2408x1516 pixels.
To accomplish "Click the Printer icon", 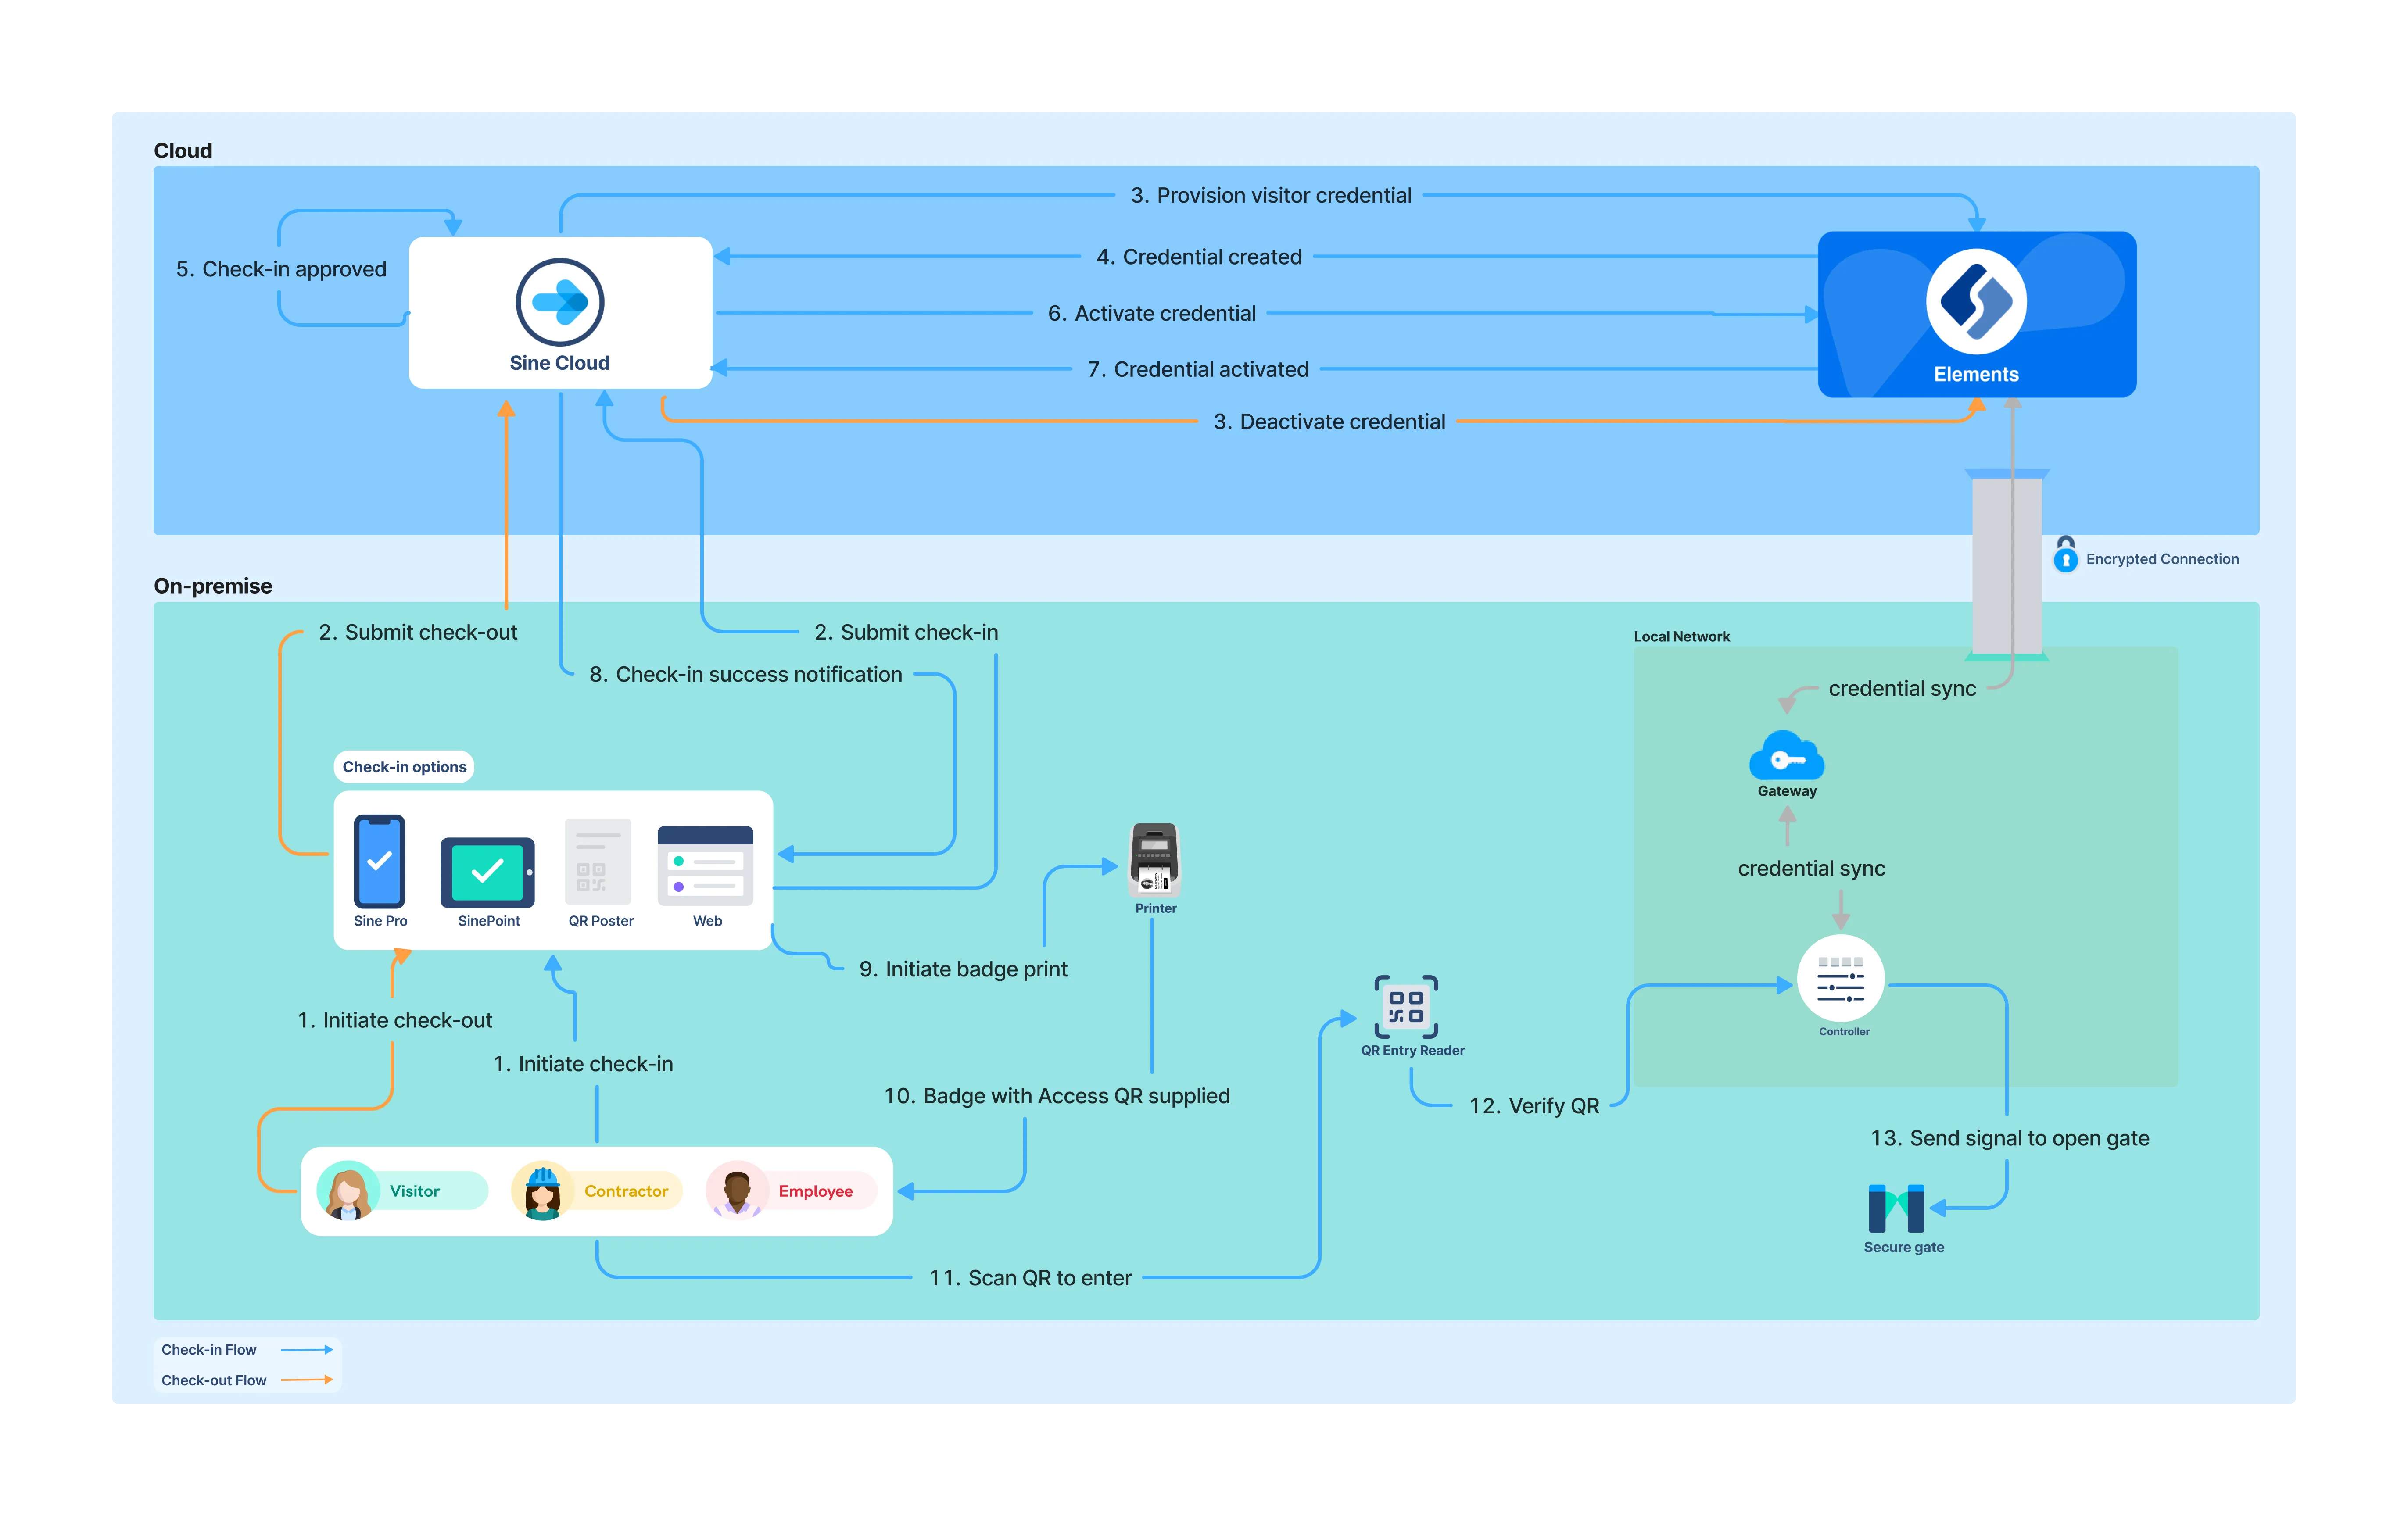I will (x=1155, y=860).
